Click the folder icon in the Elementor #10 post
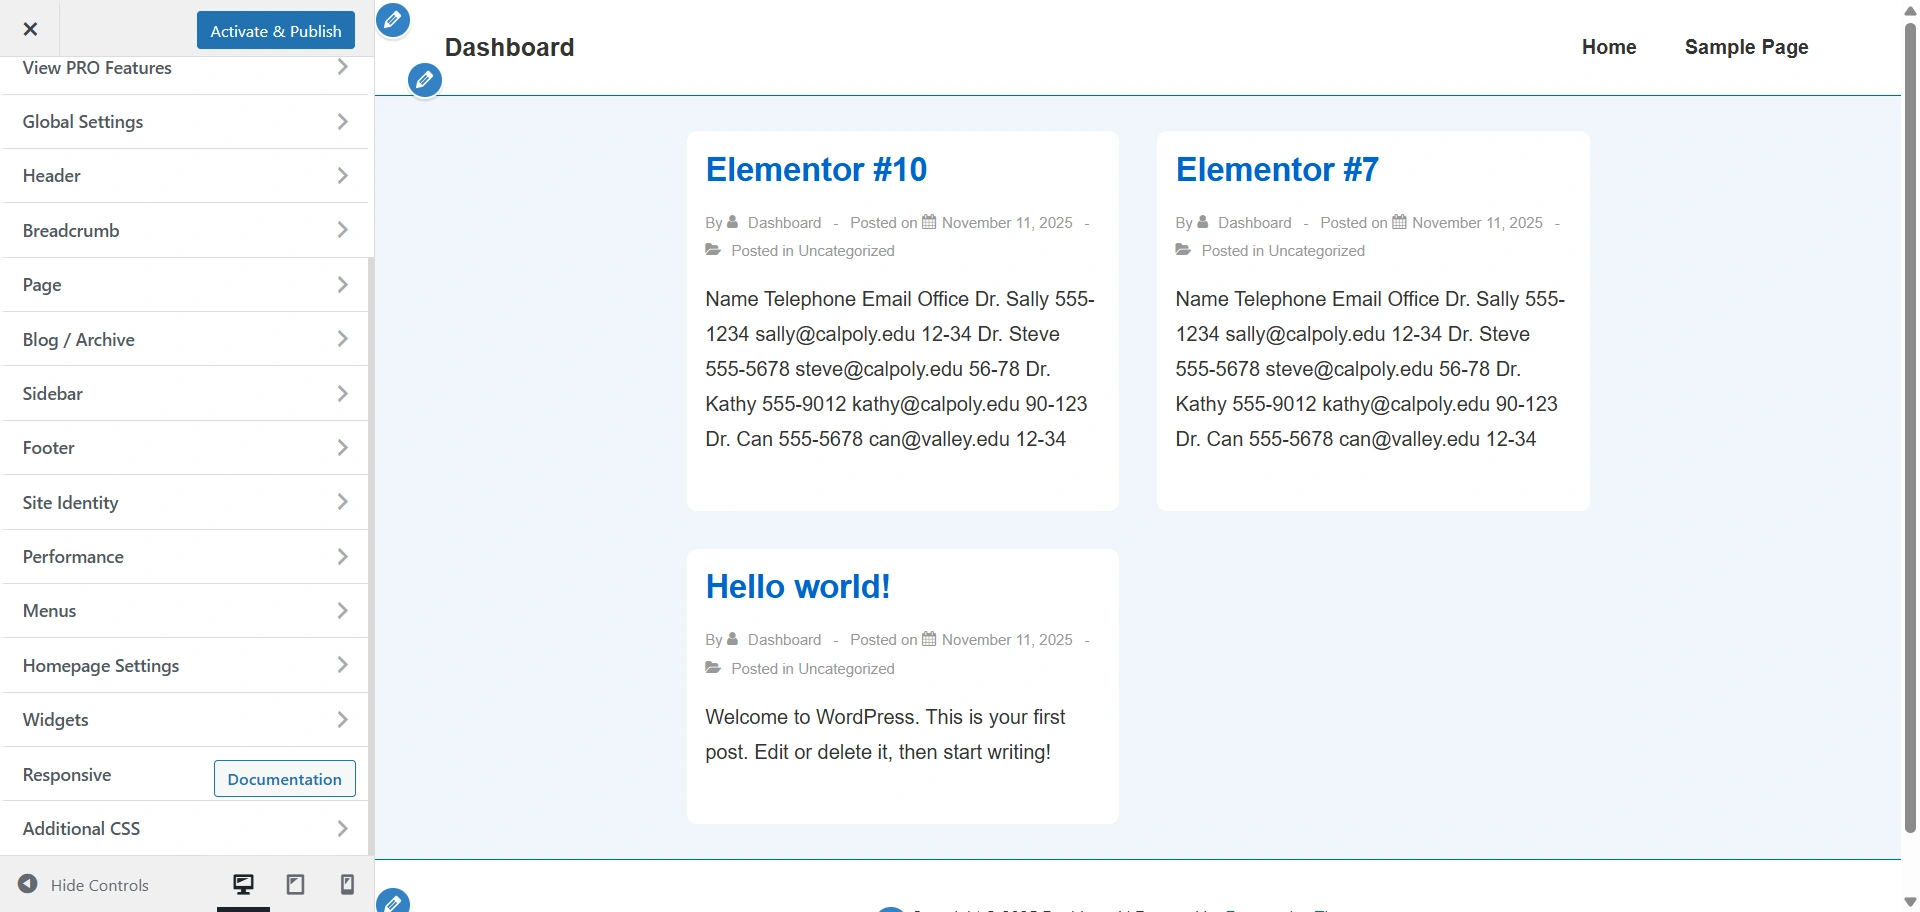 coord(713,250)
